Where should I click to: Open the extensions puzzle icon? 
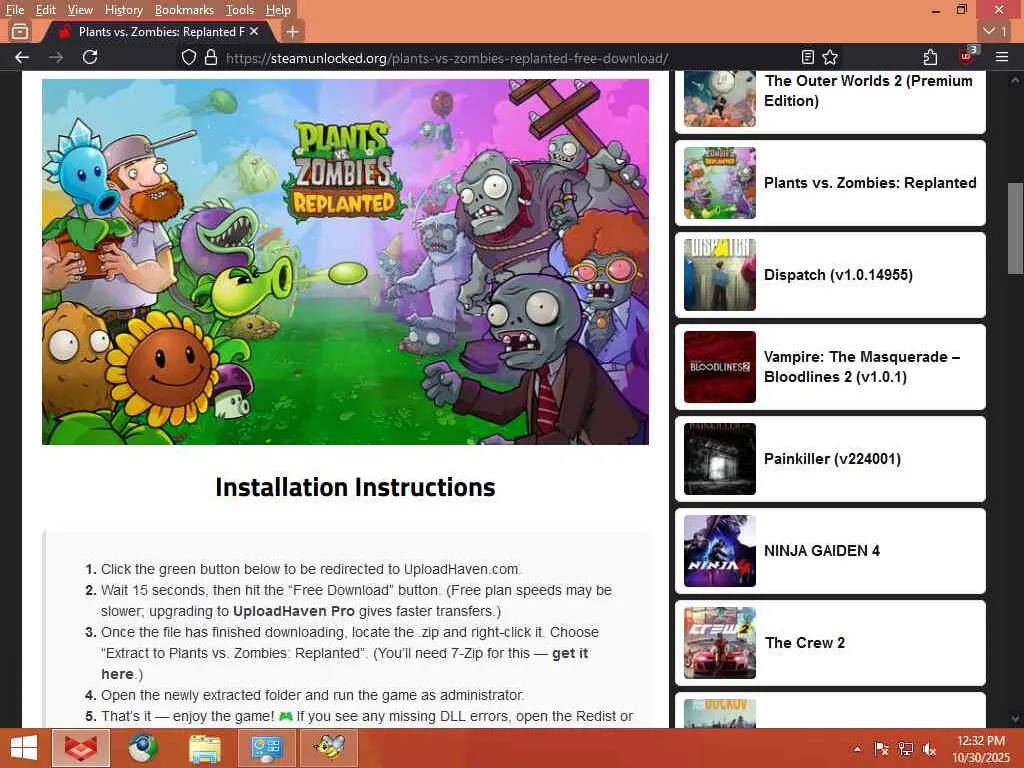tap(931, 57)
